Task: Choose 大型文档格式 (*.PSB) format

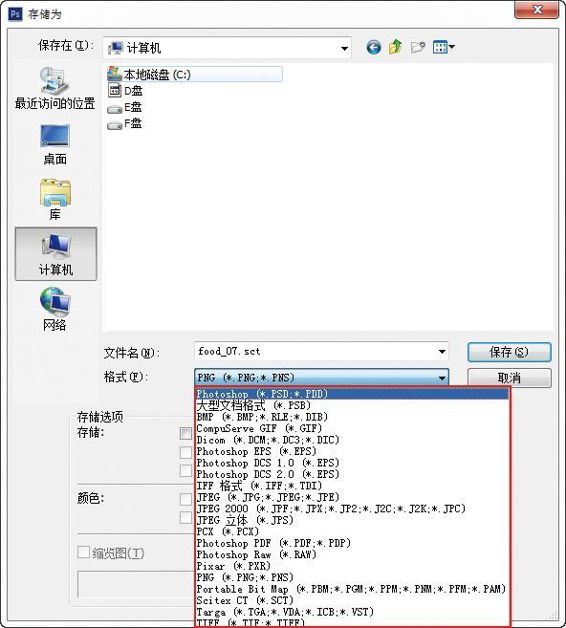Action: coord(352,405)
